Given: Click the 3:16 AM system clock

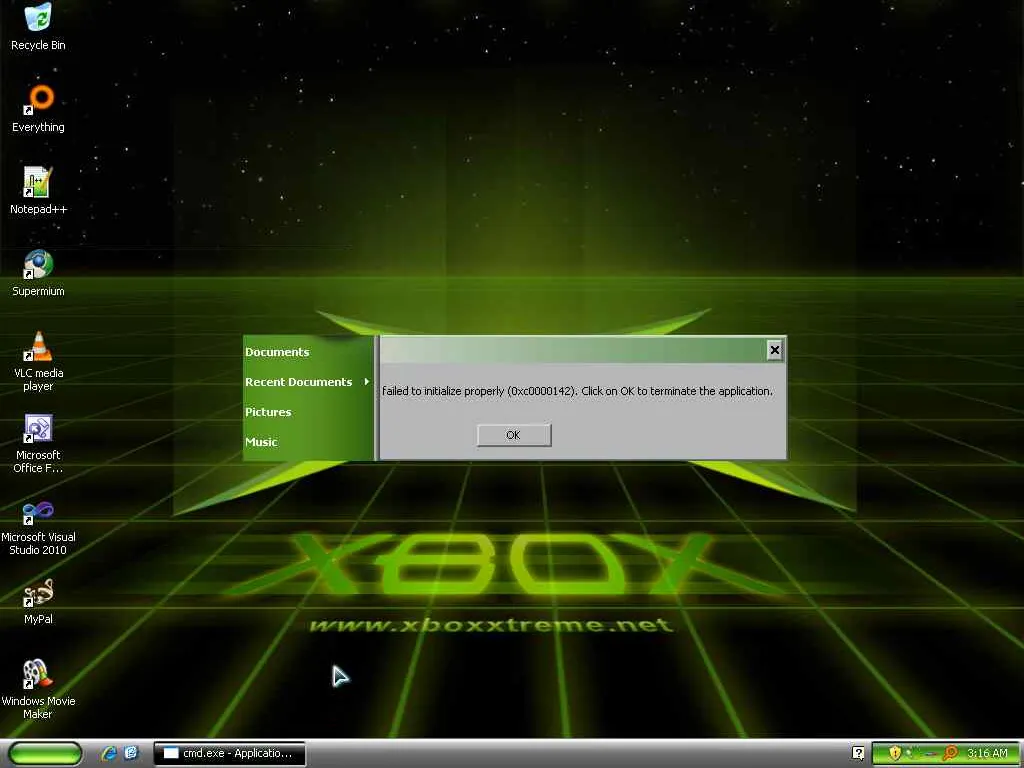Looking at the screenshot, I should 987,753.
